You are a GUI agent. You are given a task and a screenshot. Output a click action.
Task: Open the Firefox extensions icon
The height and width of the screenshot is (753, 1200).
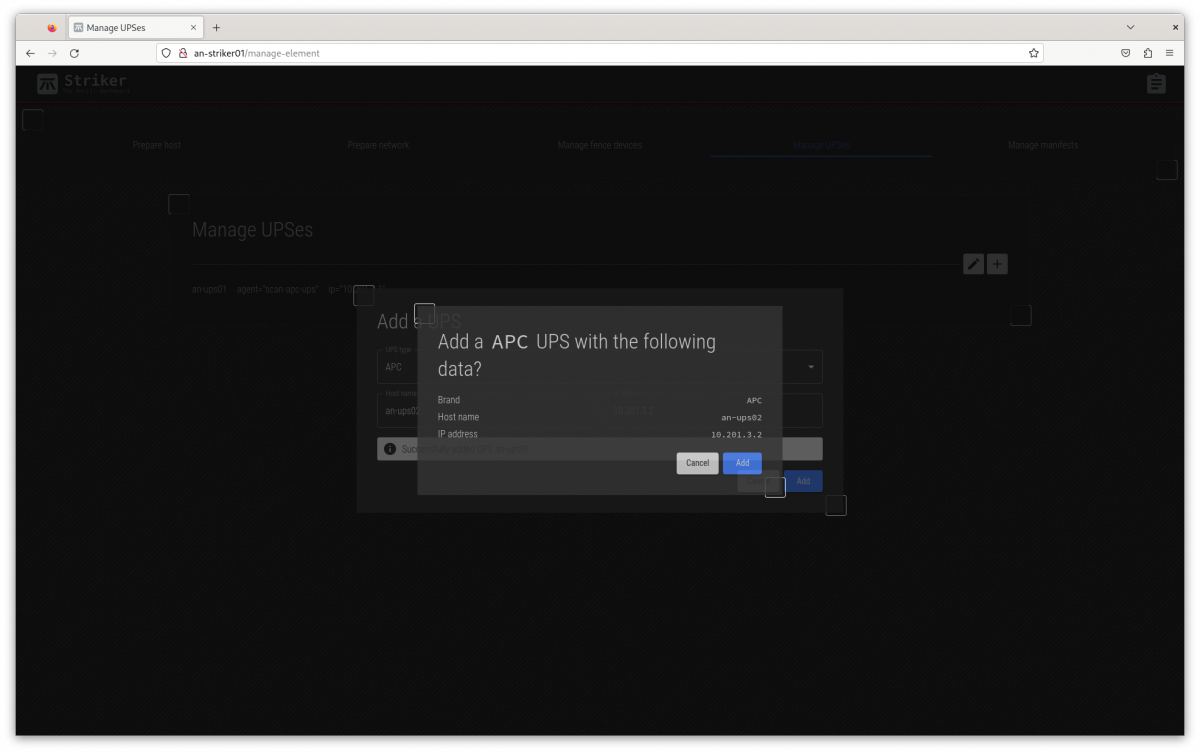click(x=1147, y=53)
